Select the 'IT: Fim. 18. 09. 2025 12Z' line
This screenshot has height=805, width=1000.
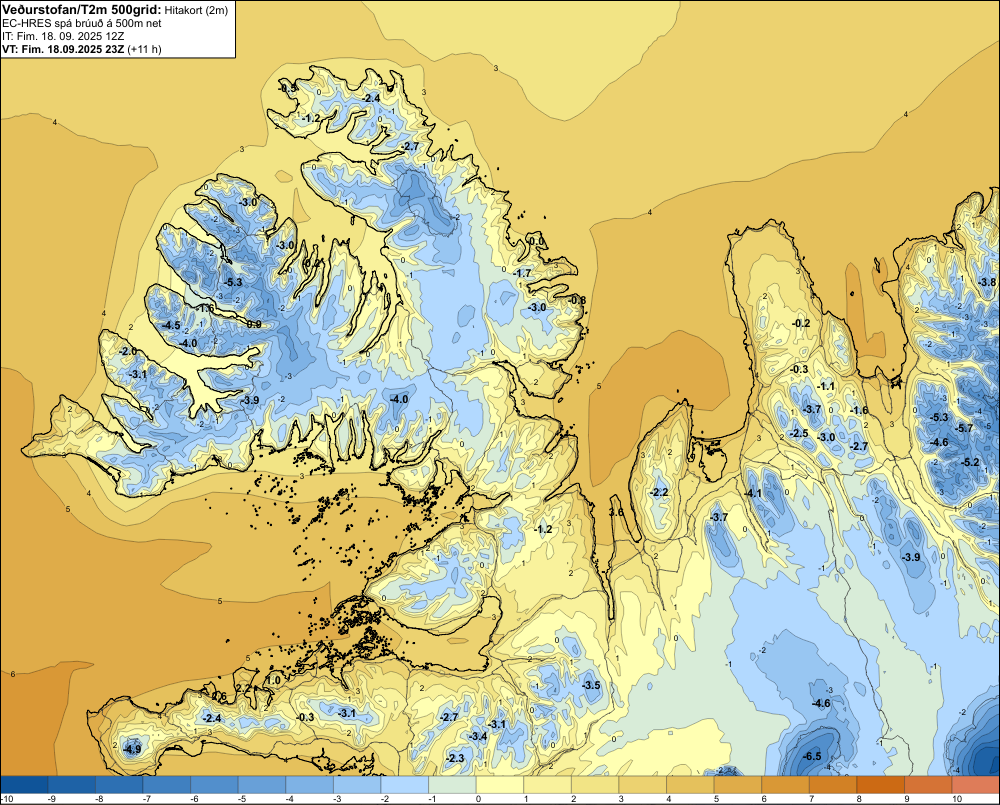[62, 36]
